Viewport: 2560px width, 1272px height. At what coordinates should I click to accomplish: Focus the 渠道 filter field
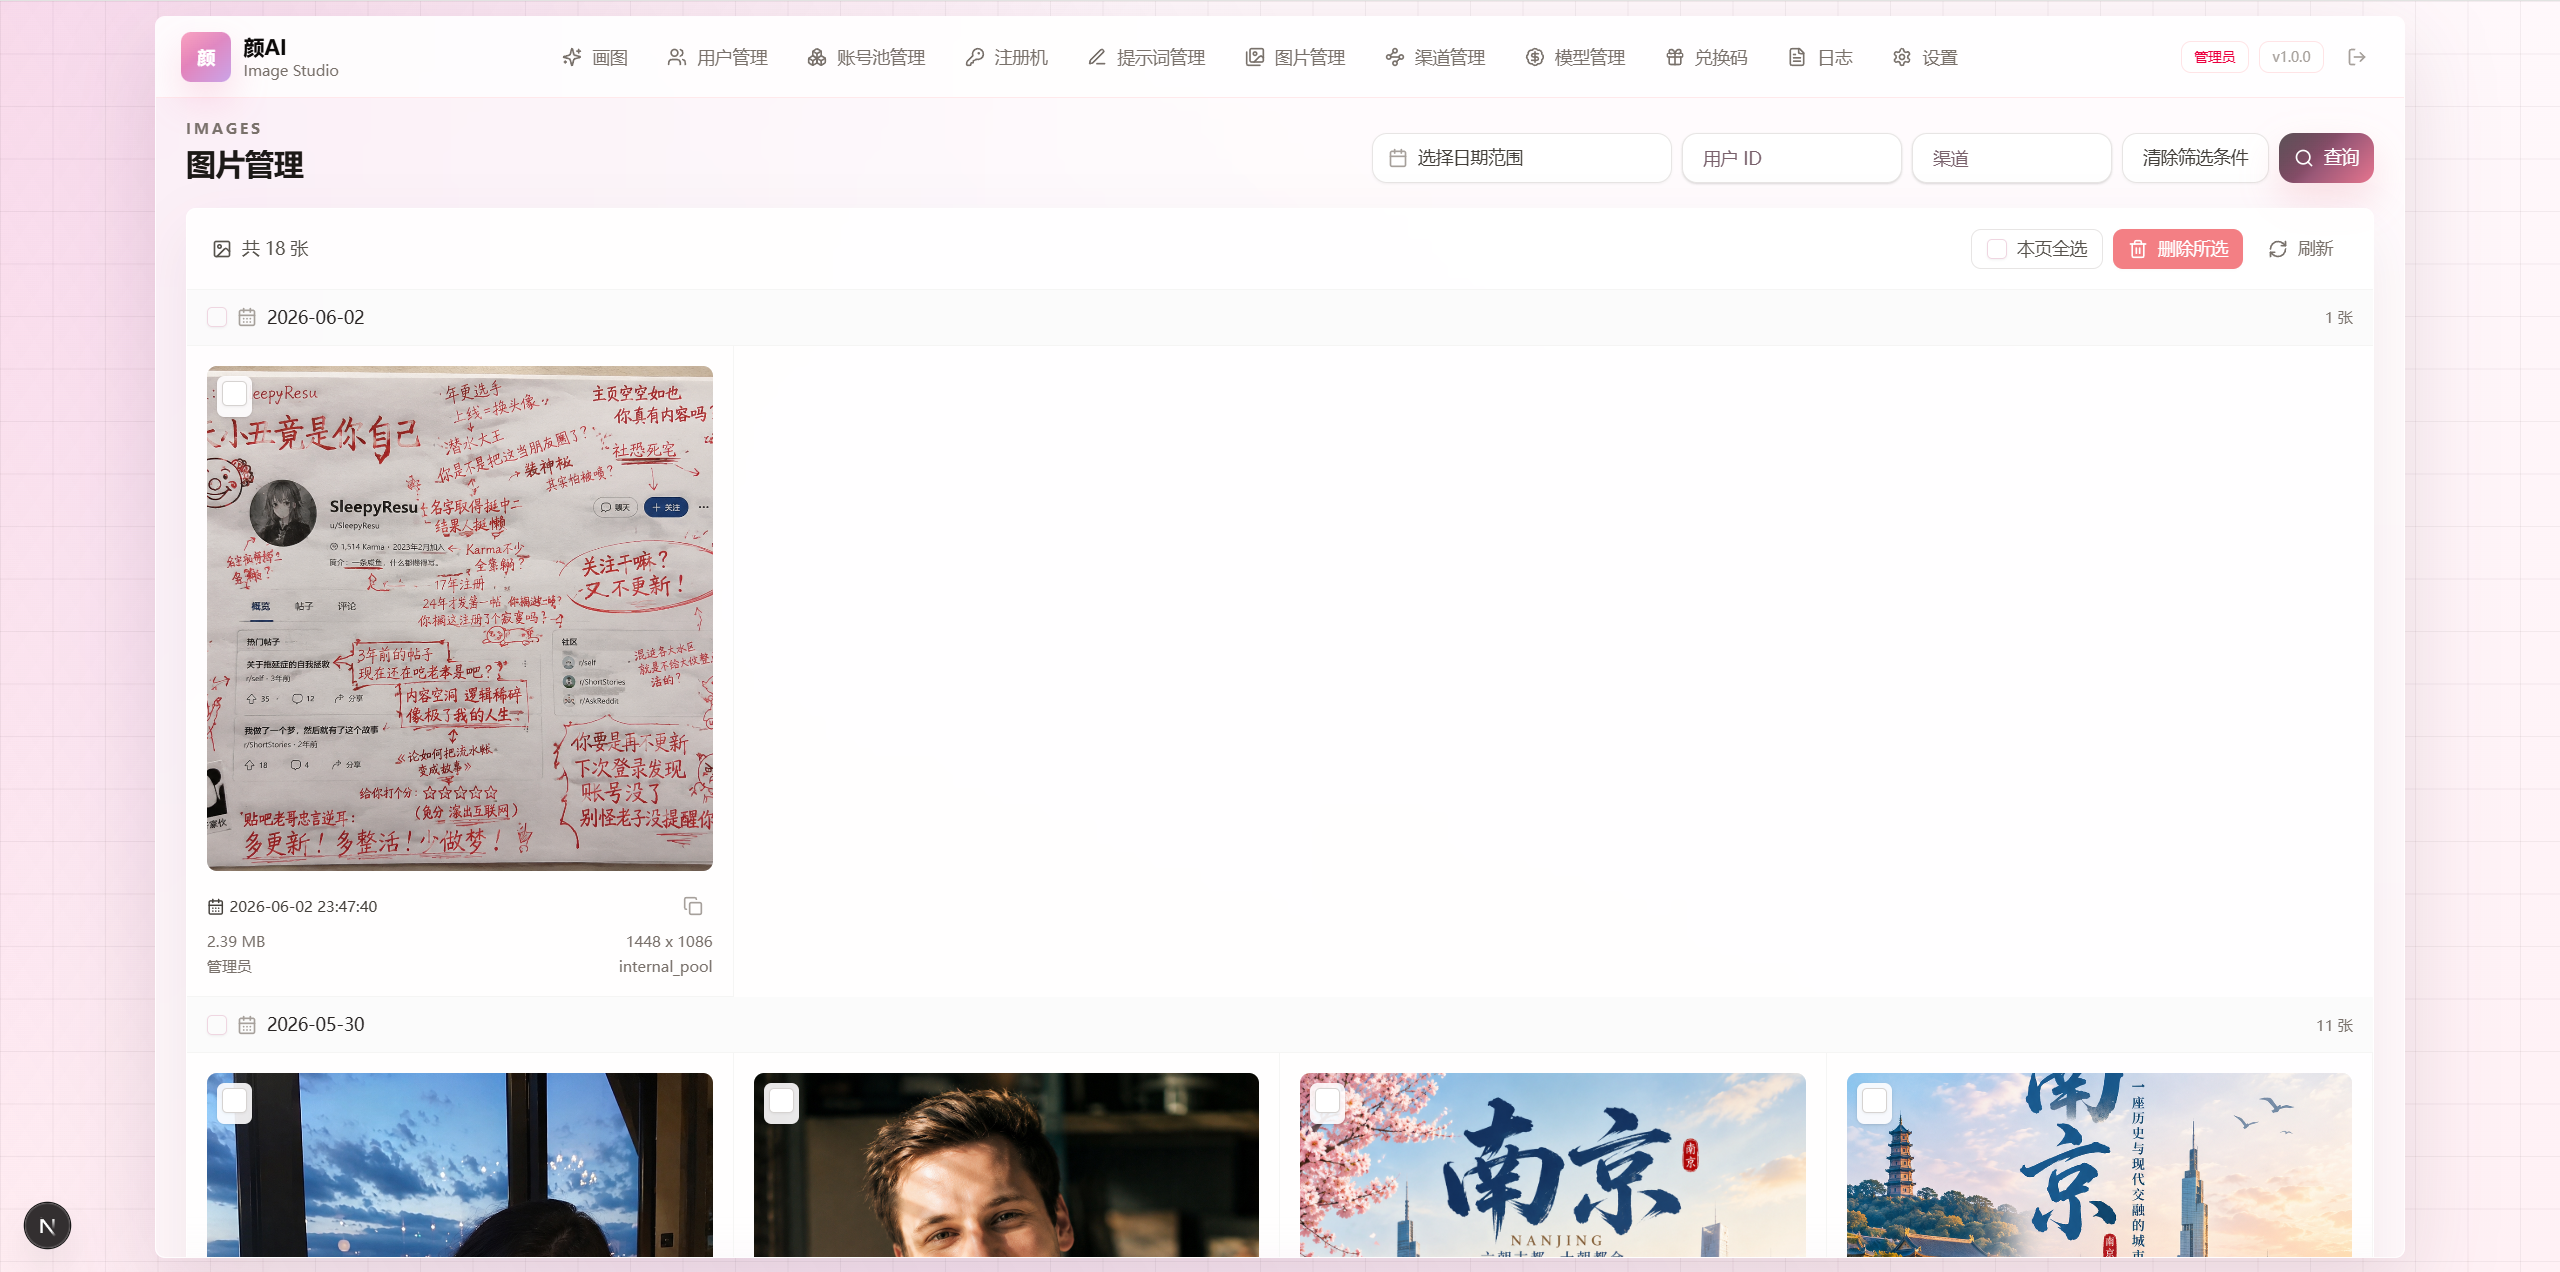[x=2012, y=158]
